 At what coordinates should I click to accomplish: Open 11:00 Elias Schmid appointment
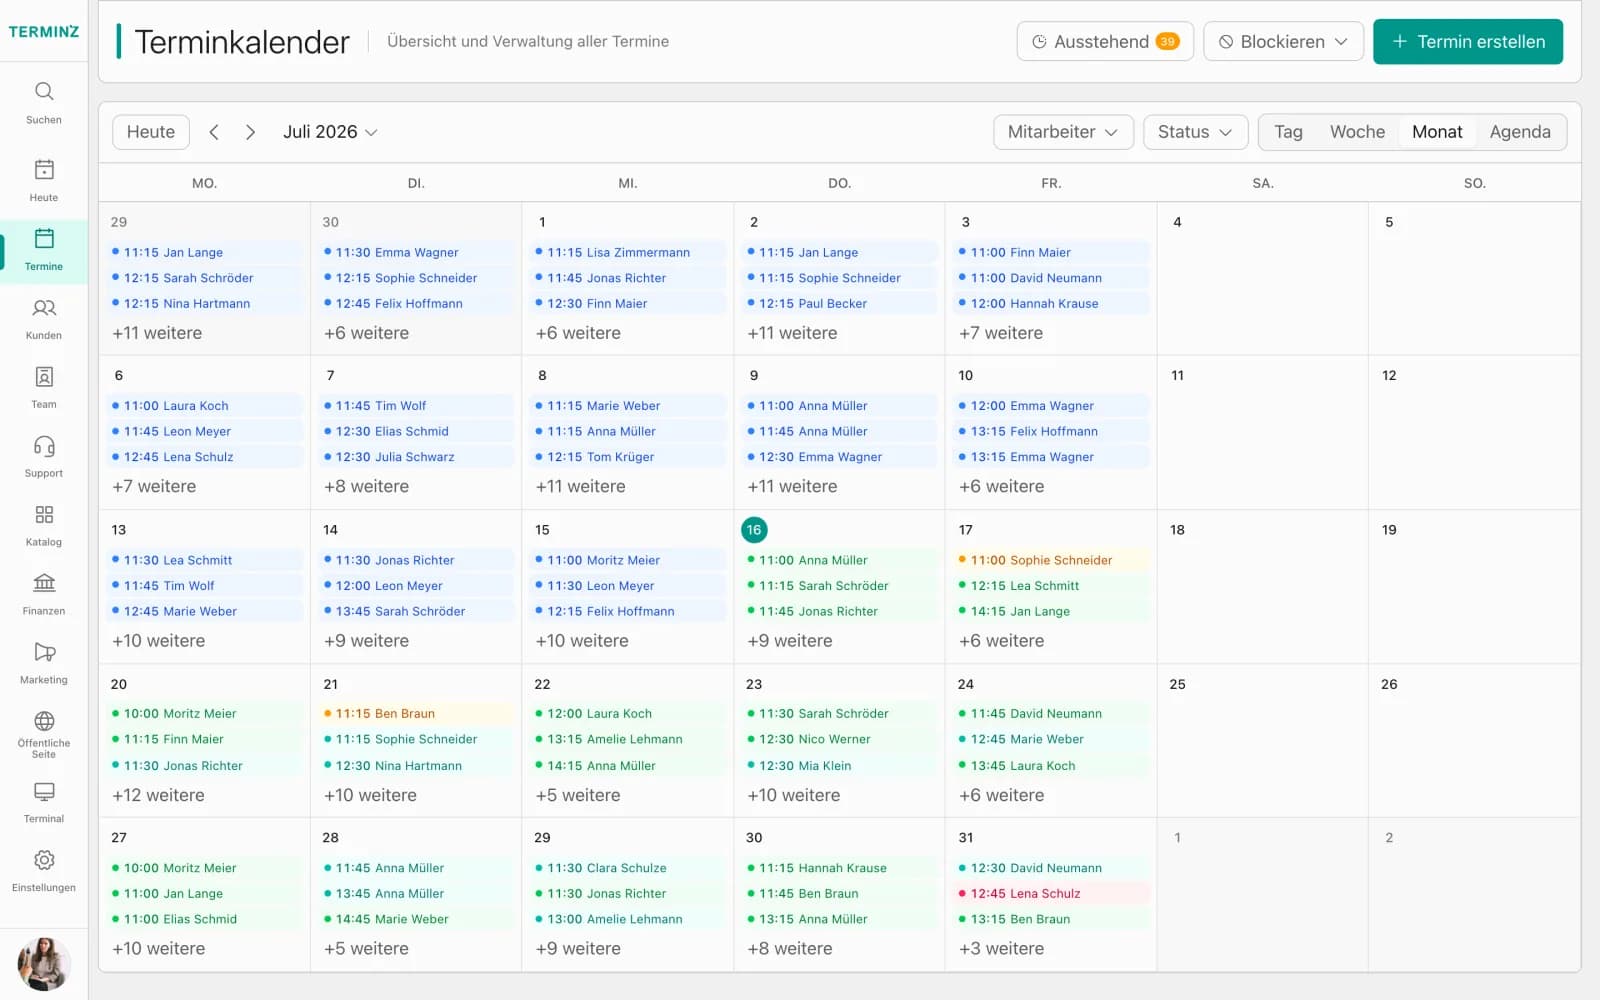coord(205,920)
